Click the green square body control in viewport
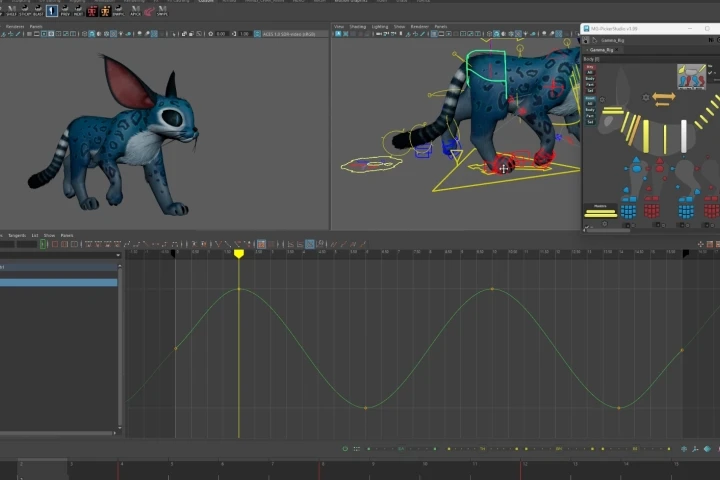 coord(486,73)
